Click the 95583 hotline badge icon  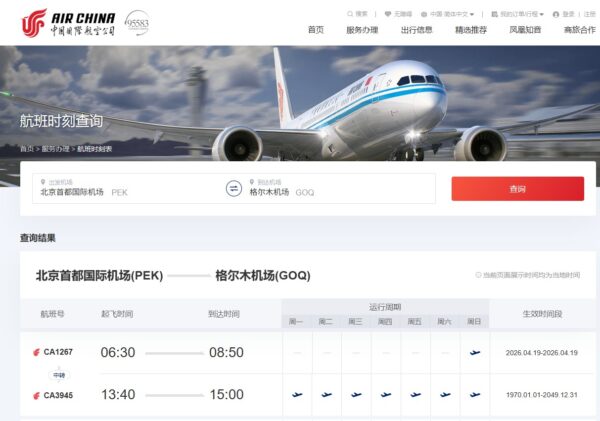tap(137, 23)
